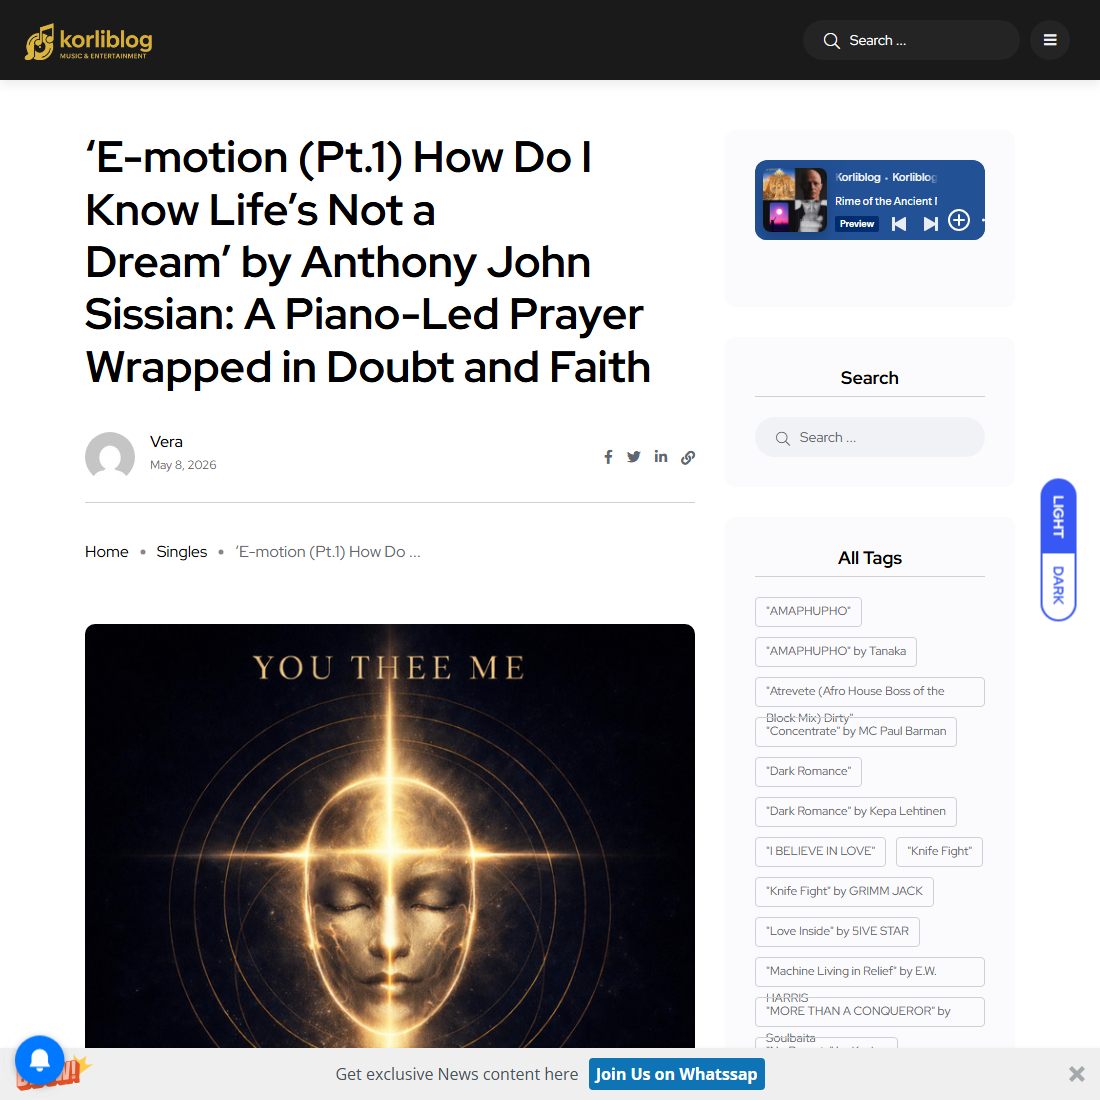
Task: Click sidebar Search input field
Action: click(869, 438)
